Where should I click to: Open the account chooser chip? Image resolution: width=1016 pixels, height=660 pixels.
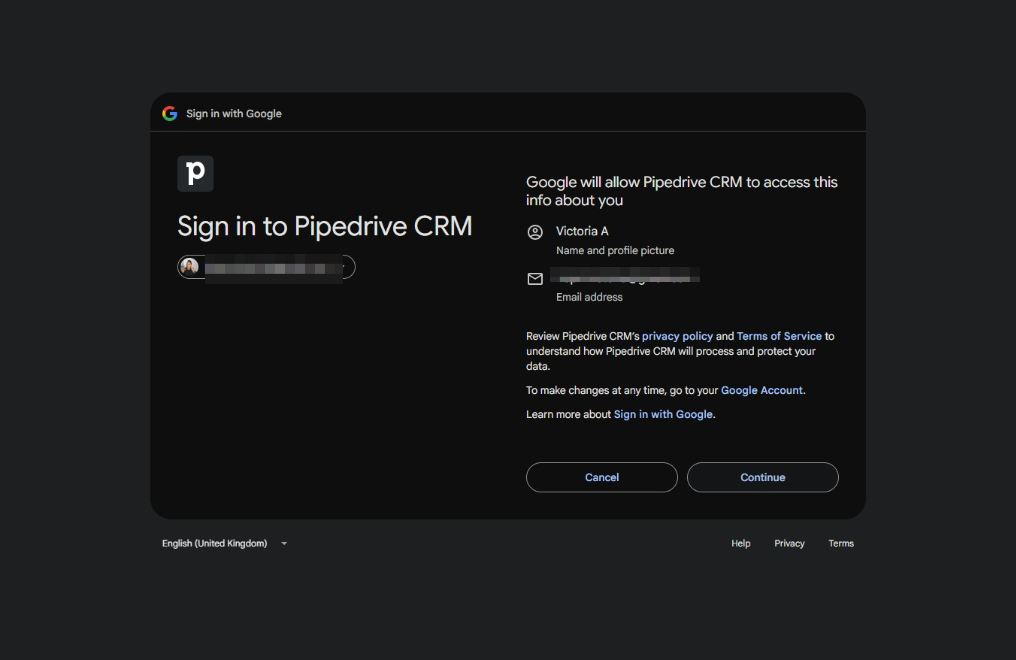266,267
